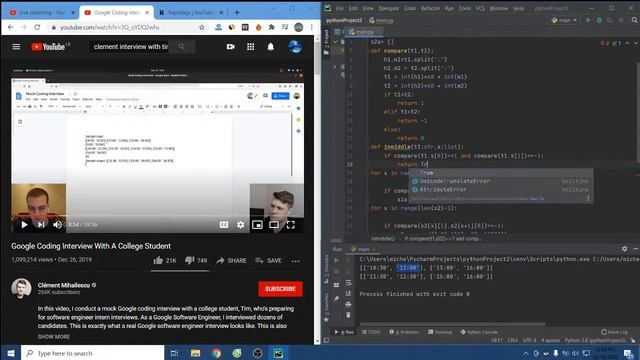Choose UnicodeTranslateError completion suggestion
The width and height of the screenshot is (640, 360).
pos(501,181)
